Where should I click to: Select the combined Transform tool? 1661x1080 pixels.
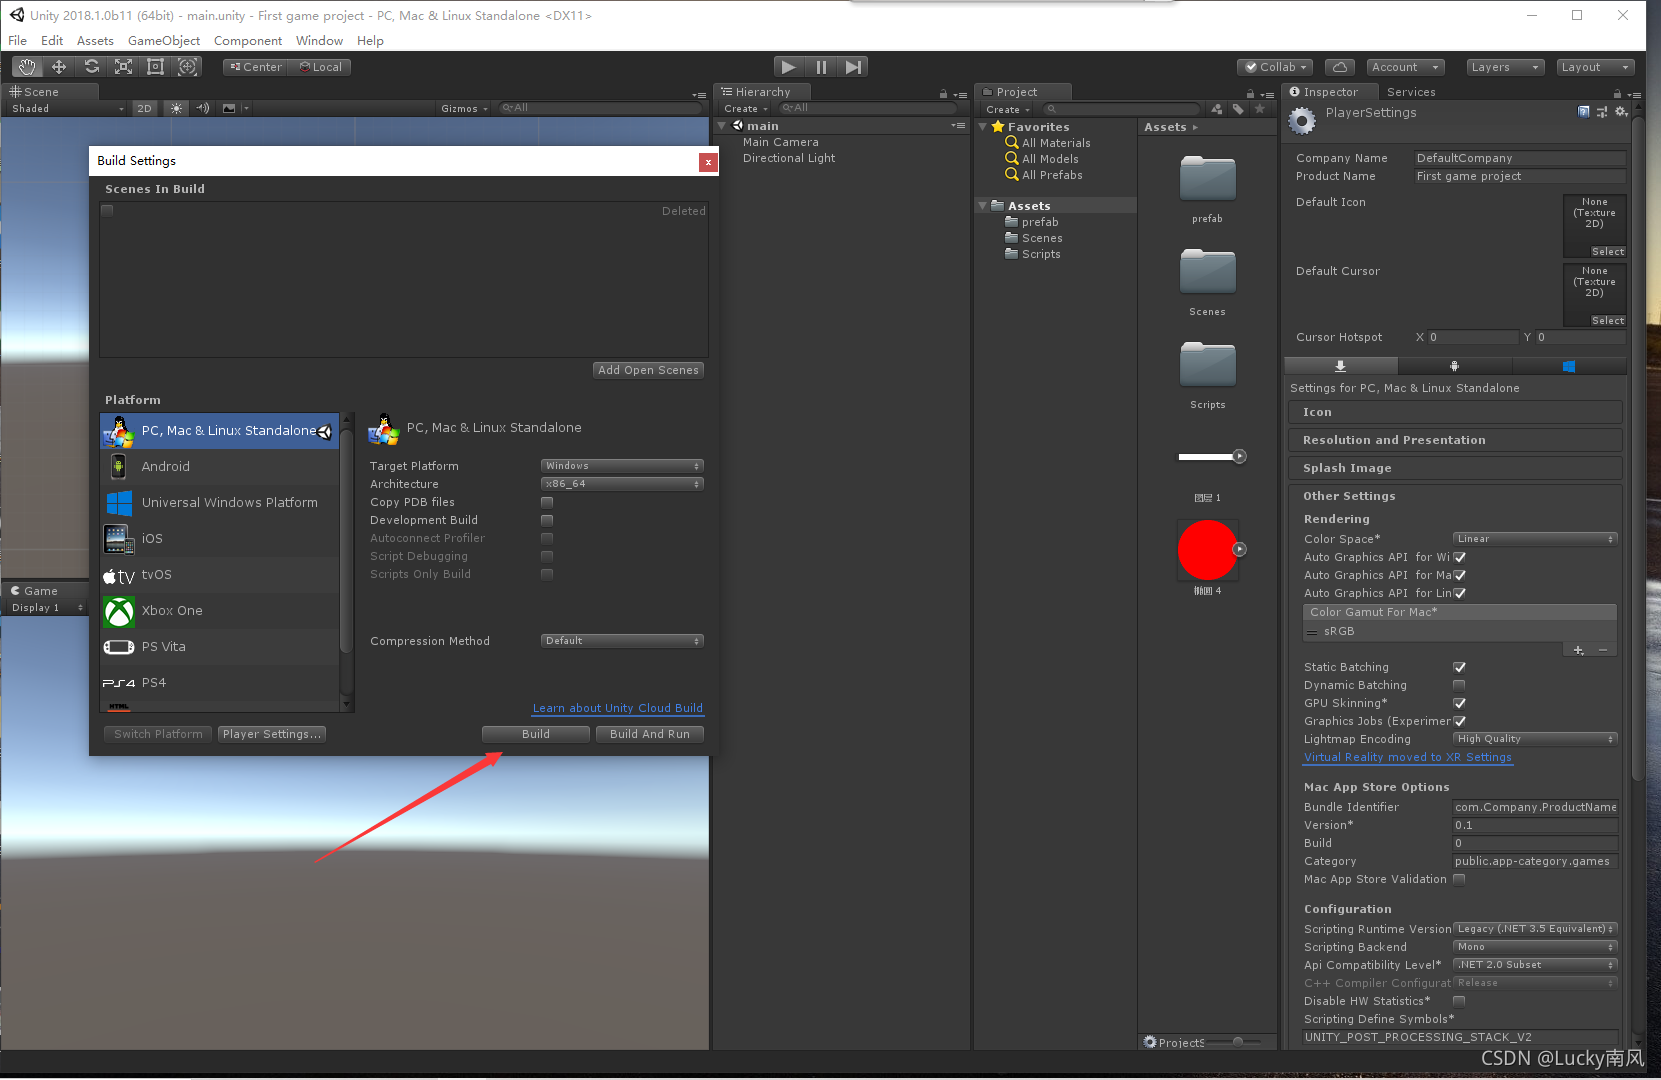[x=187, y=67]
